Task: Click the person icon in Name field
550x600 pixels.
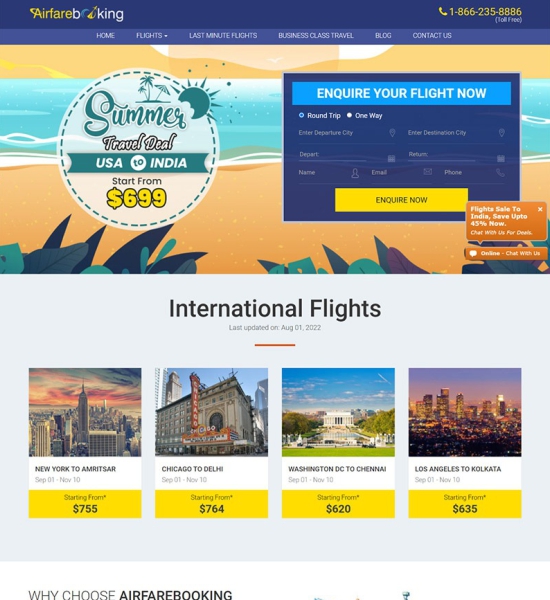Action: (355, 173)
